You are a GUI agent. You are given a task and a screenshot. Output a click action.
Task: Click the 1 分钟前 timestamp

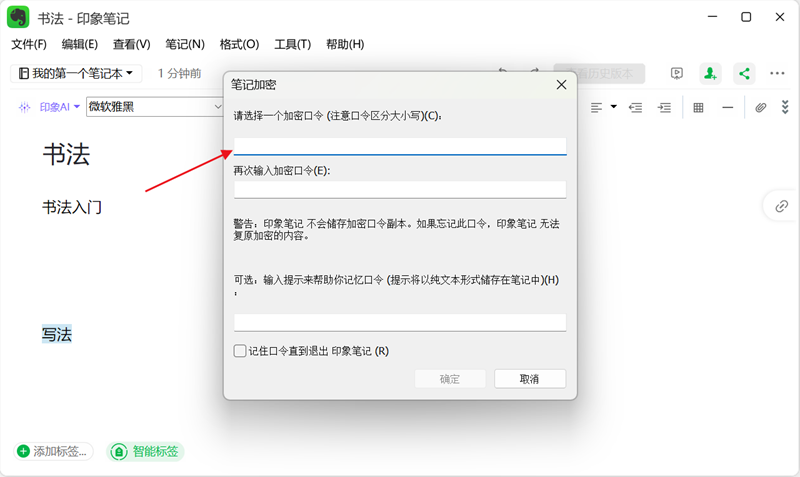pyautogui.click(x=180, y=73)
